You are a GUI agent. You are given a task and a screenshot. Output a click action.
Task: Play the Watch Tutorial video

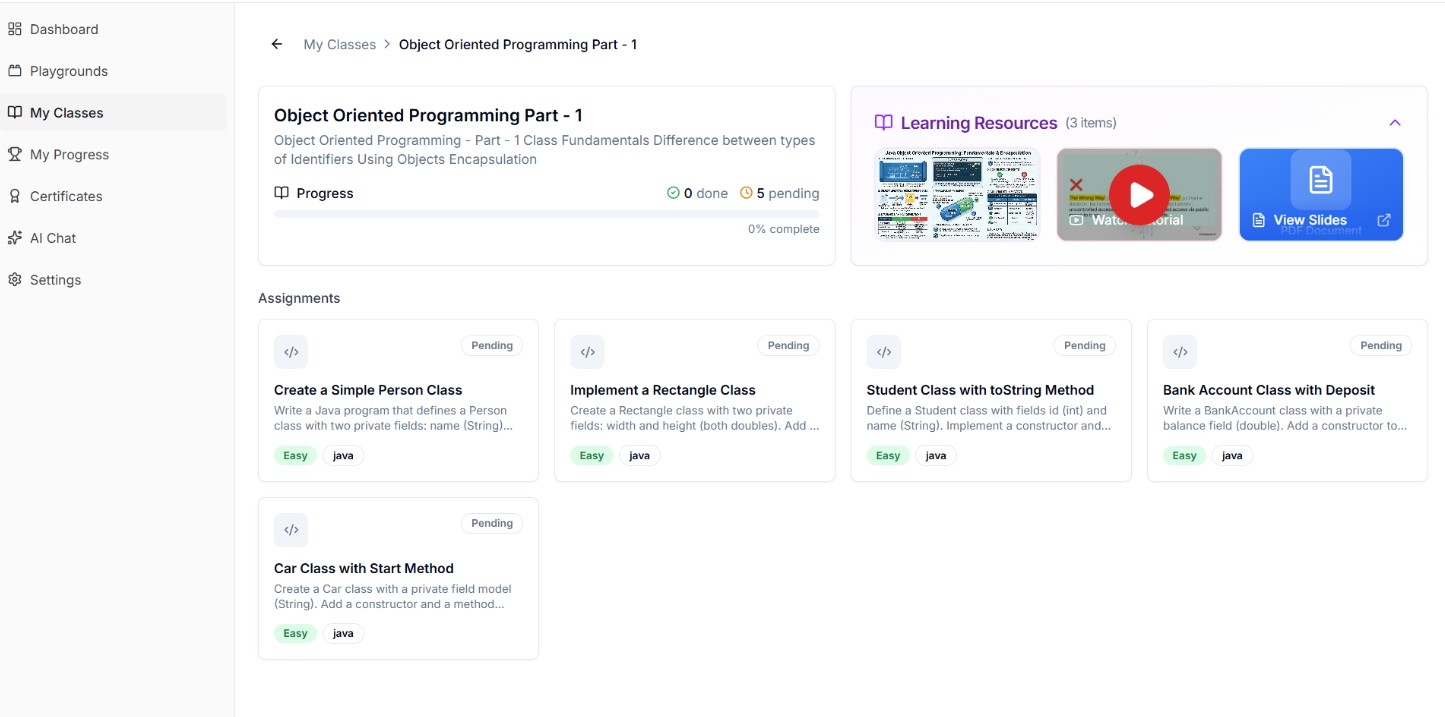click(1139, 194)
